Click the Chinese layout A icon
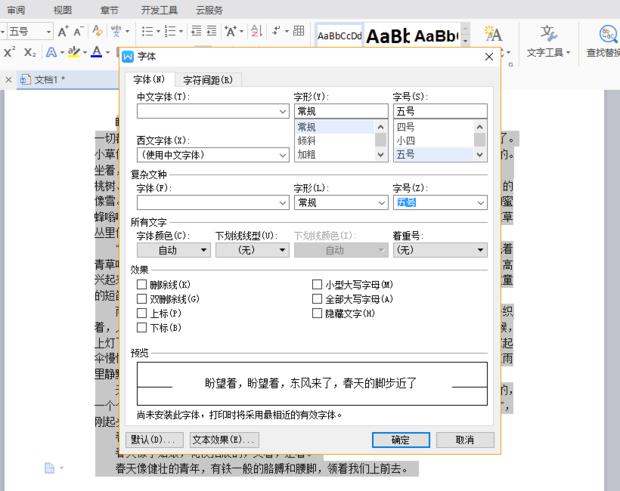620x491 pixels. click(x=230, y=31)
